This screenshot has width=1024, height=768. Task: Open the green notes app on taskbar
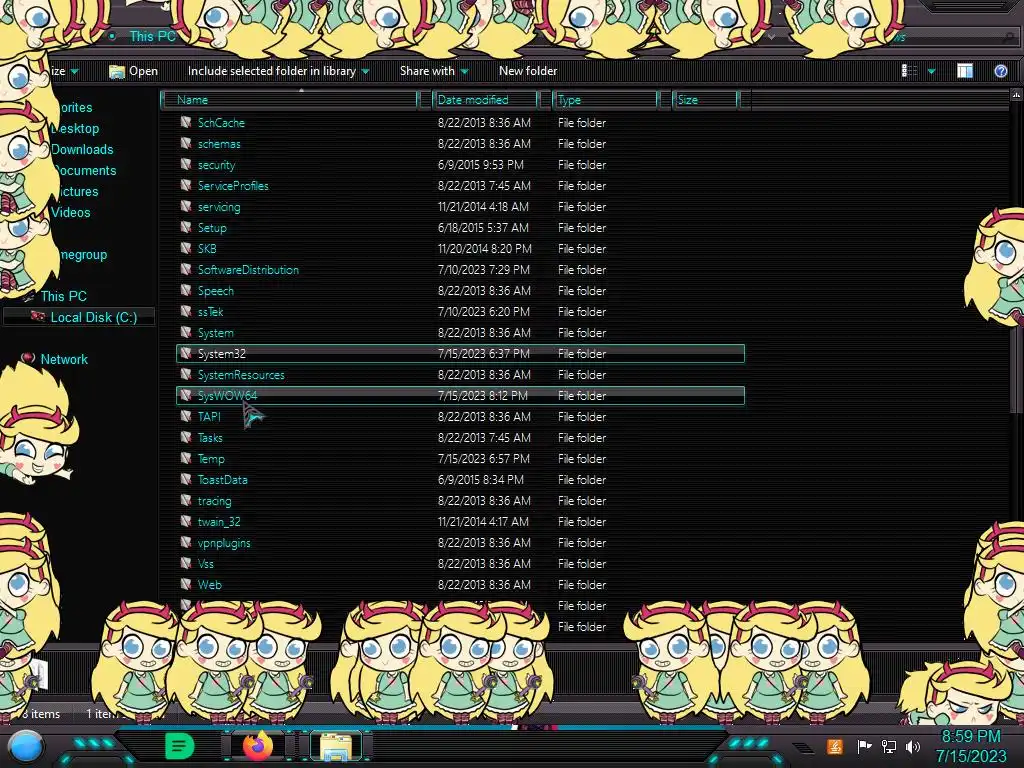(x=180, y=746)
